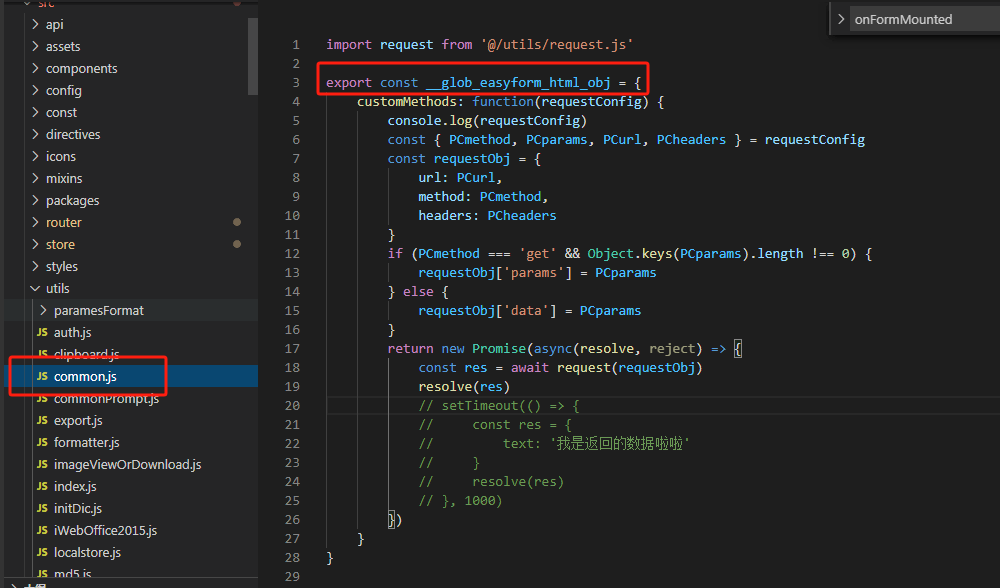Click the JS icon beside auth.js
Viewport: 1000px width, 588px height.
coord(42,332)
